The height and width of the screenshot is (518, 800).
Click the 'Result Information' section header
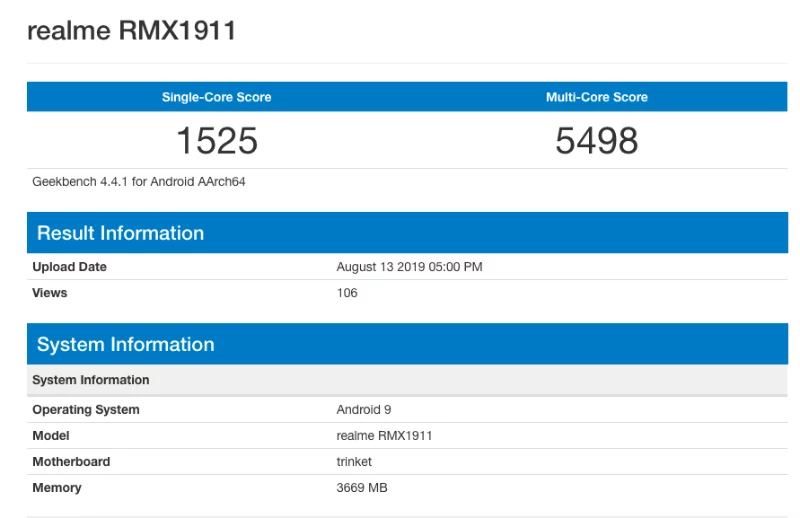(407, 233)
